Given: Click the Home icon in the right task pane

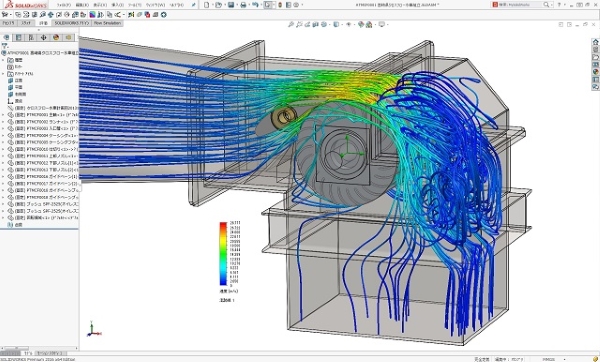Looking at the screenshot, I should click(595, 42).
